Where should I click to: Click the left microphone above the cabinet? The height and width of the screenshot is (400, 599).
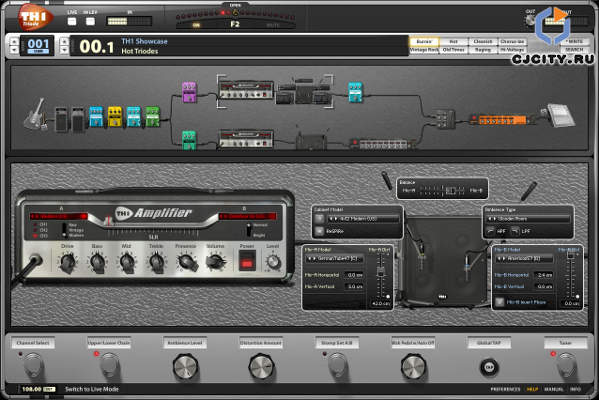point(387,180)
